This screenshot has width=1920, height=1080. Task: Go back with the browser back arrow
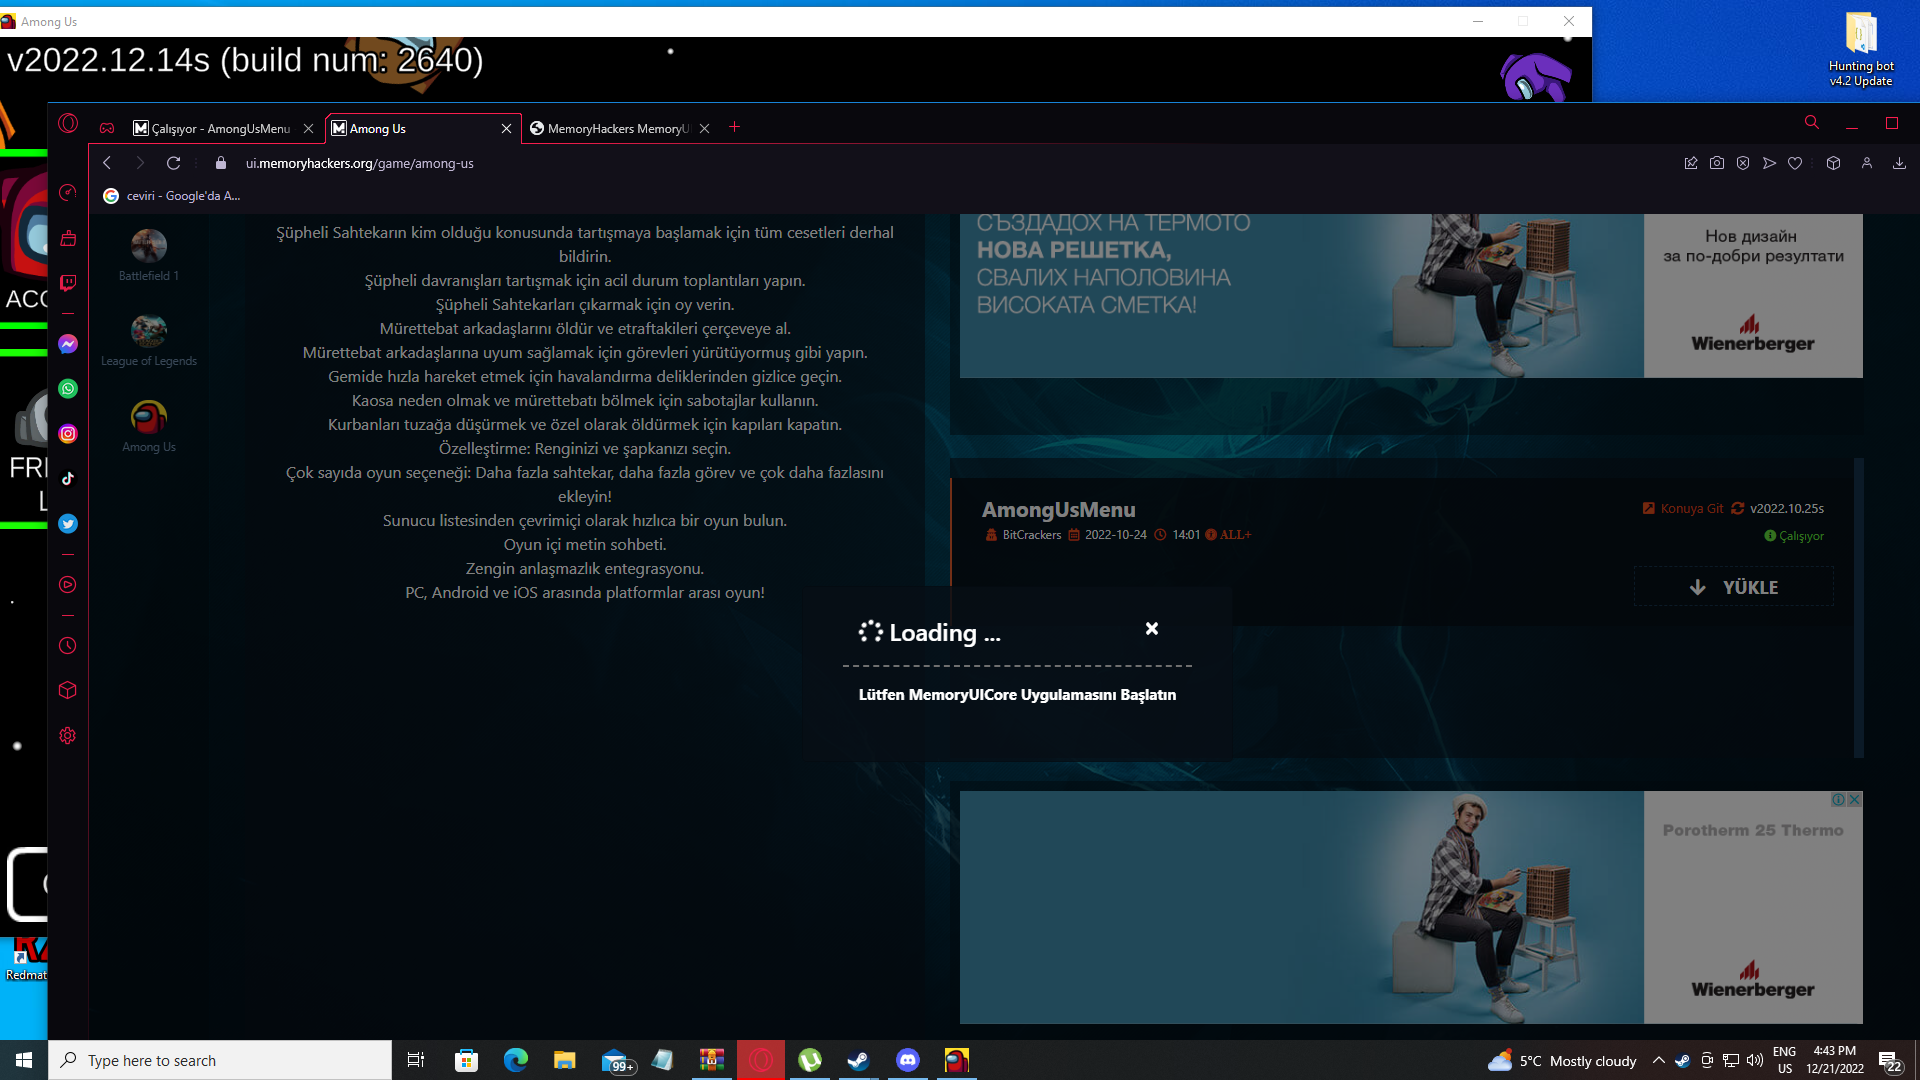click(107, 163)
